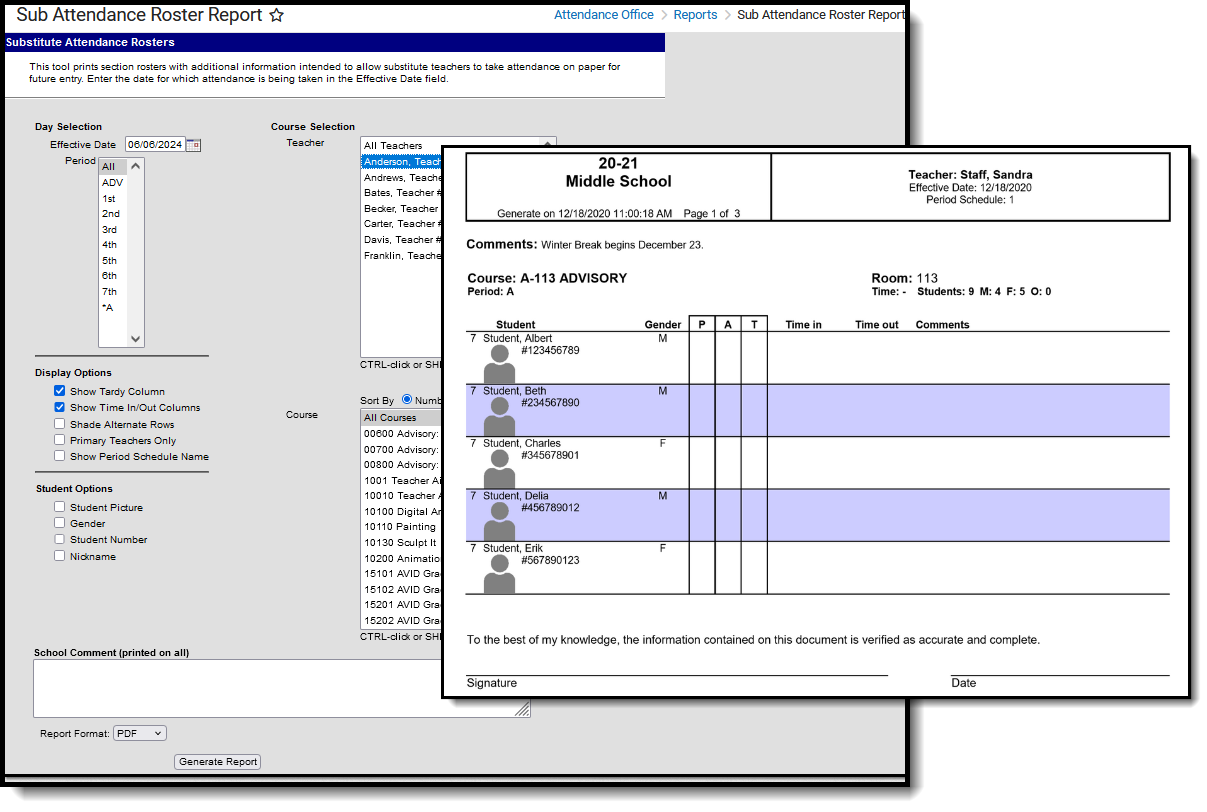
Task: Select 15101 AVID in the Course list
Action: click(402, 574)
